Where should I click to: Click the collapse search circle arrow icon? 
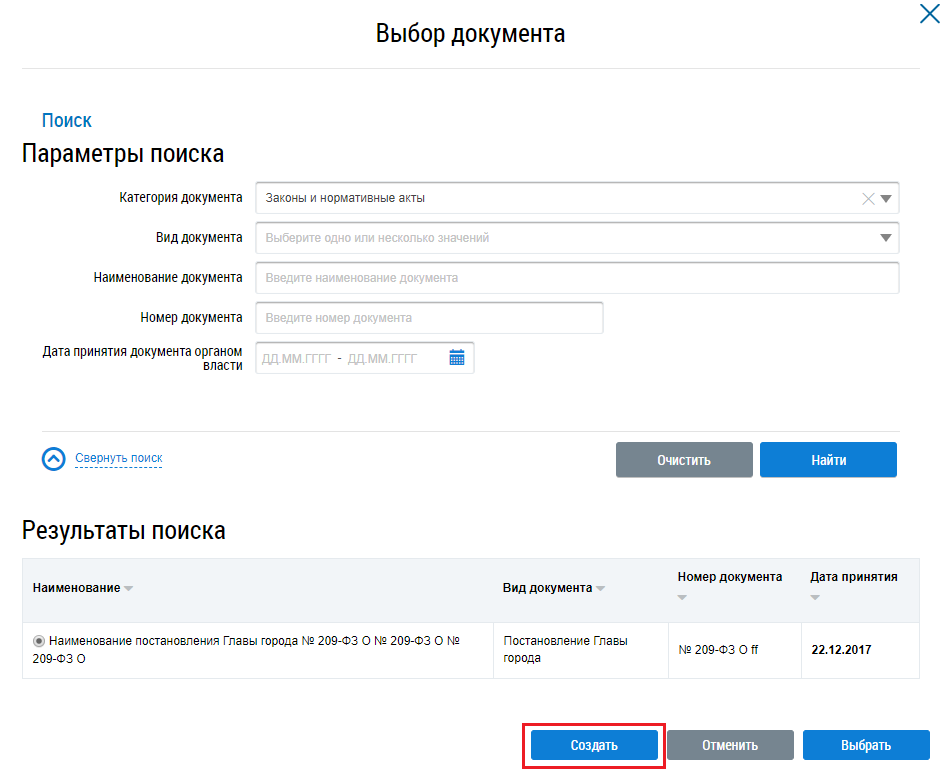click(x=53, y=459)
